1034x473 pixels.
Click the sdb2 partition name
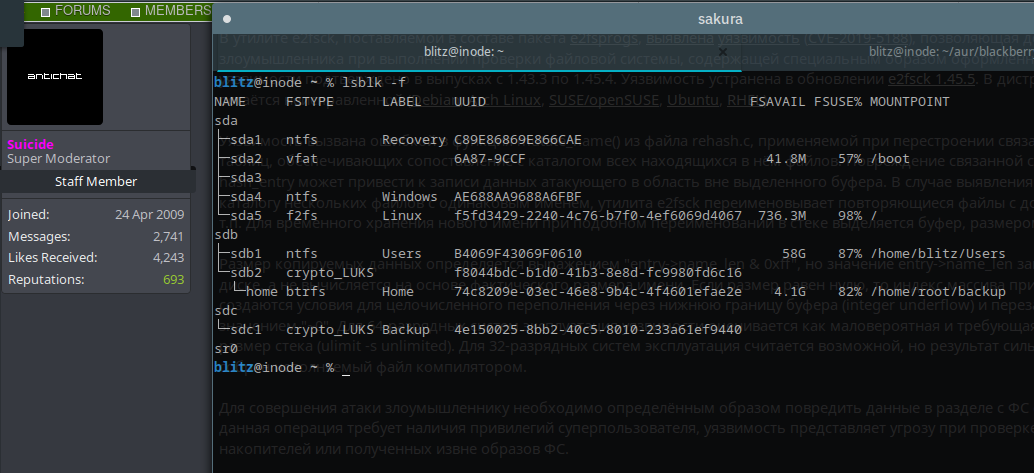tap(246, 272)
